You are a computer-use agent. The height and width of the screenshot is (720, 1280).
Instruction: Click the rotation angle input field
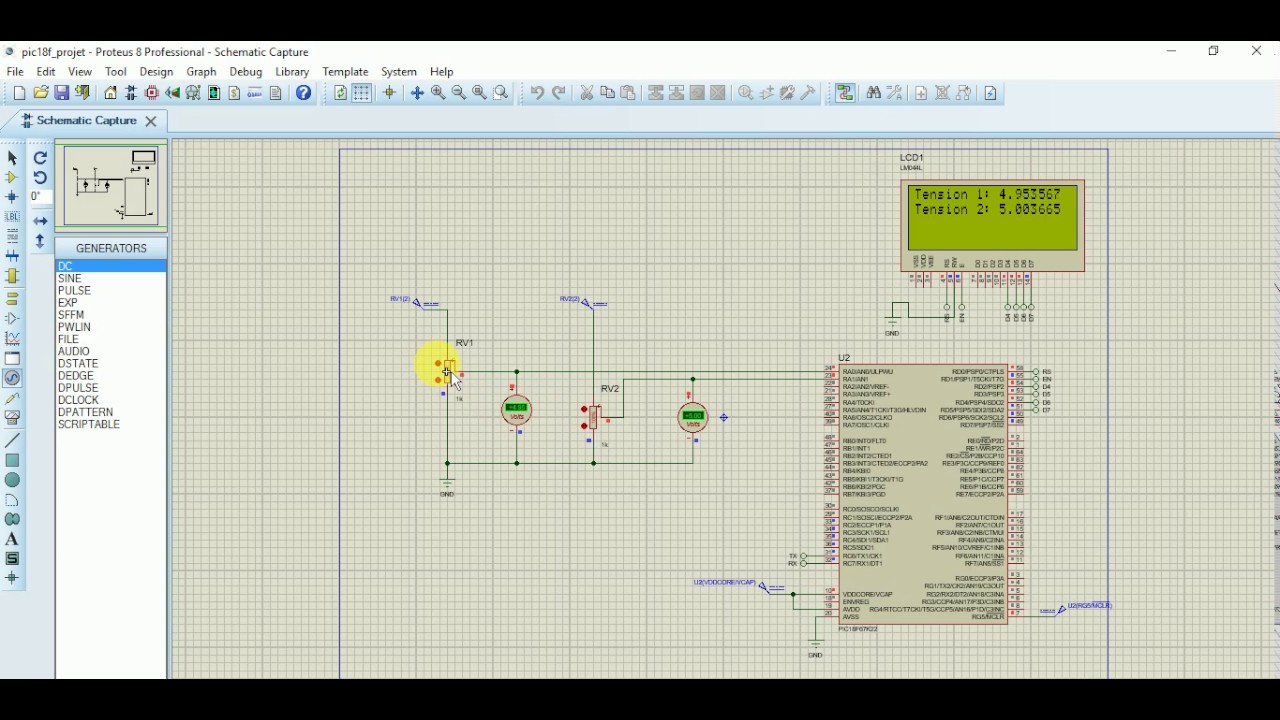coord(40,197)
